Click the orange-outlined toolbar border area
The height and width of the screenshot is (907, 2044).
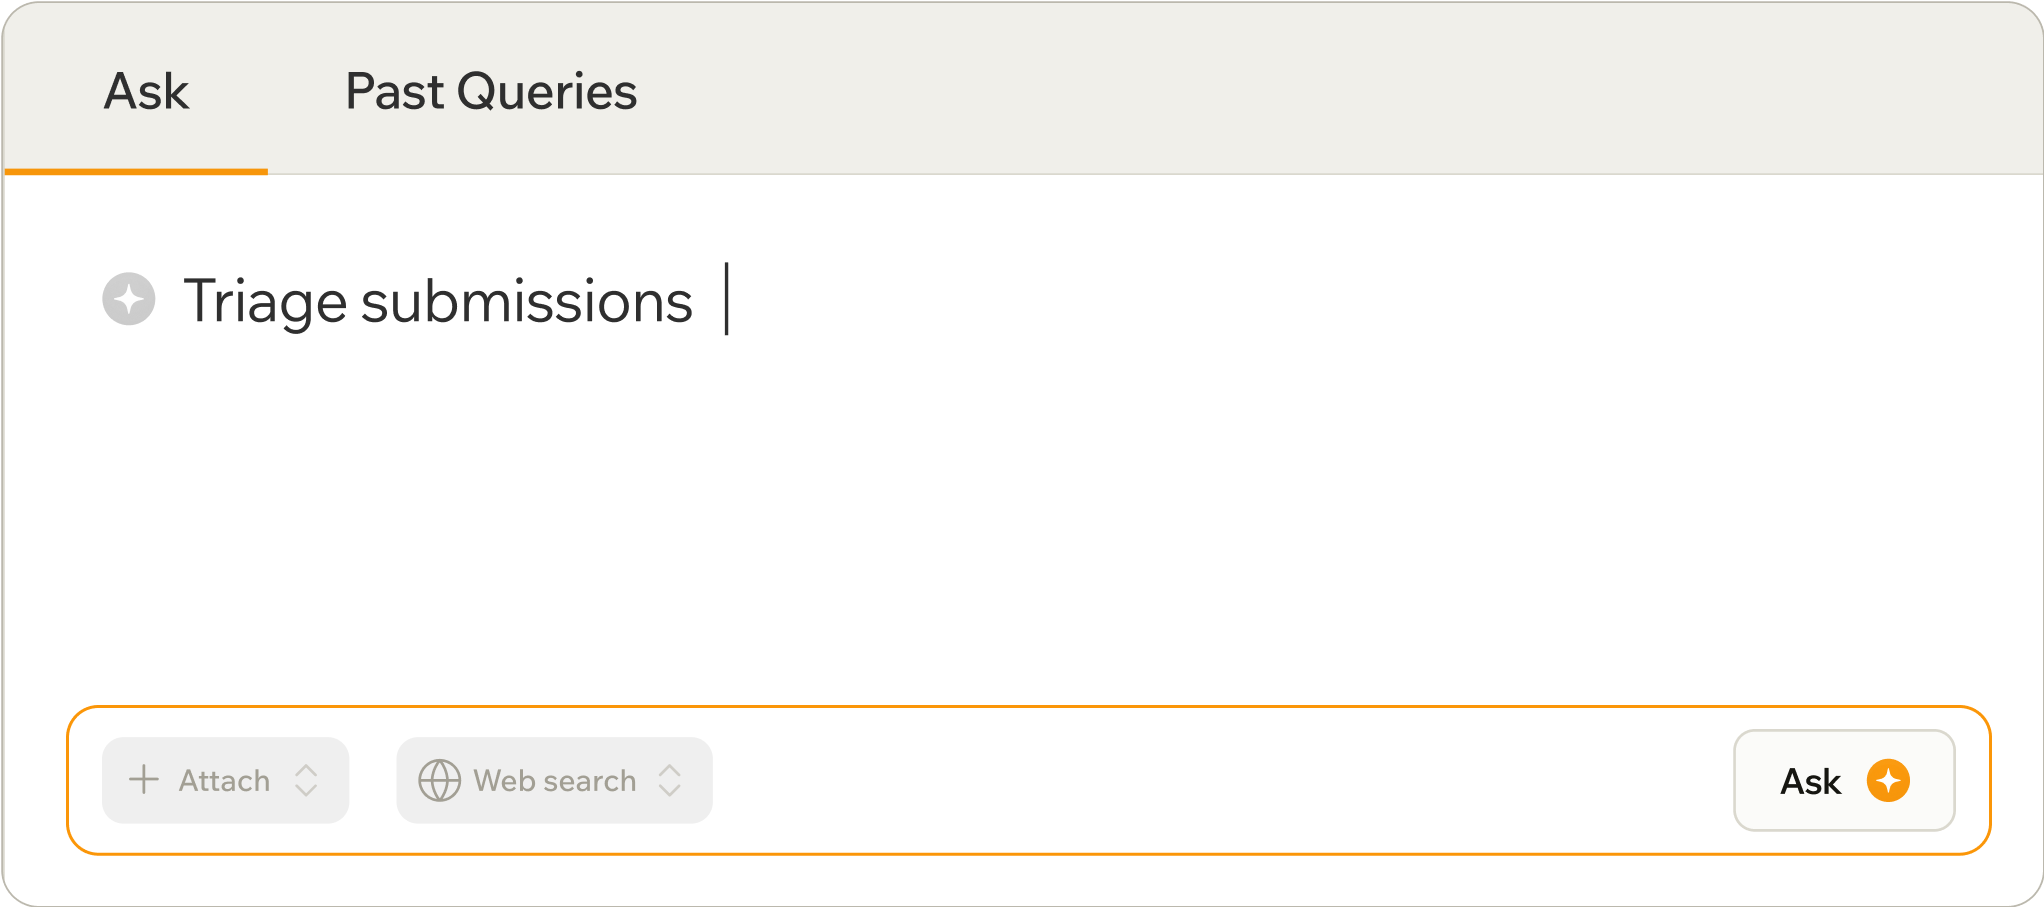pos(1000,708)
